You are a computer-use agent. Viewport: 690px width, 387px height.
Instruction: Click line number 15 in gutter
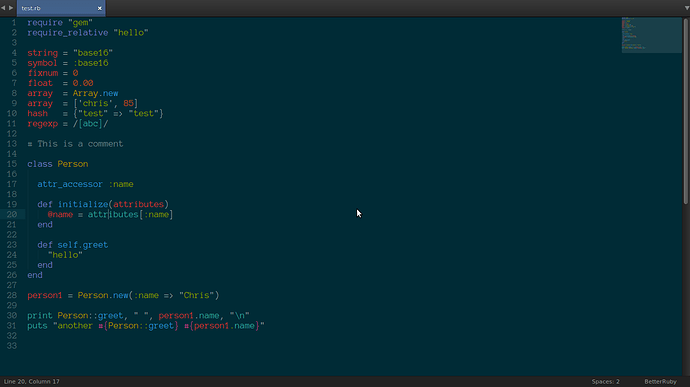(11, 164)
